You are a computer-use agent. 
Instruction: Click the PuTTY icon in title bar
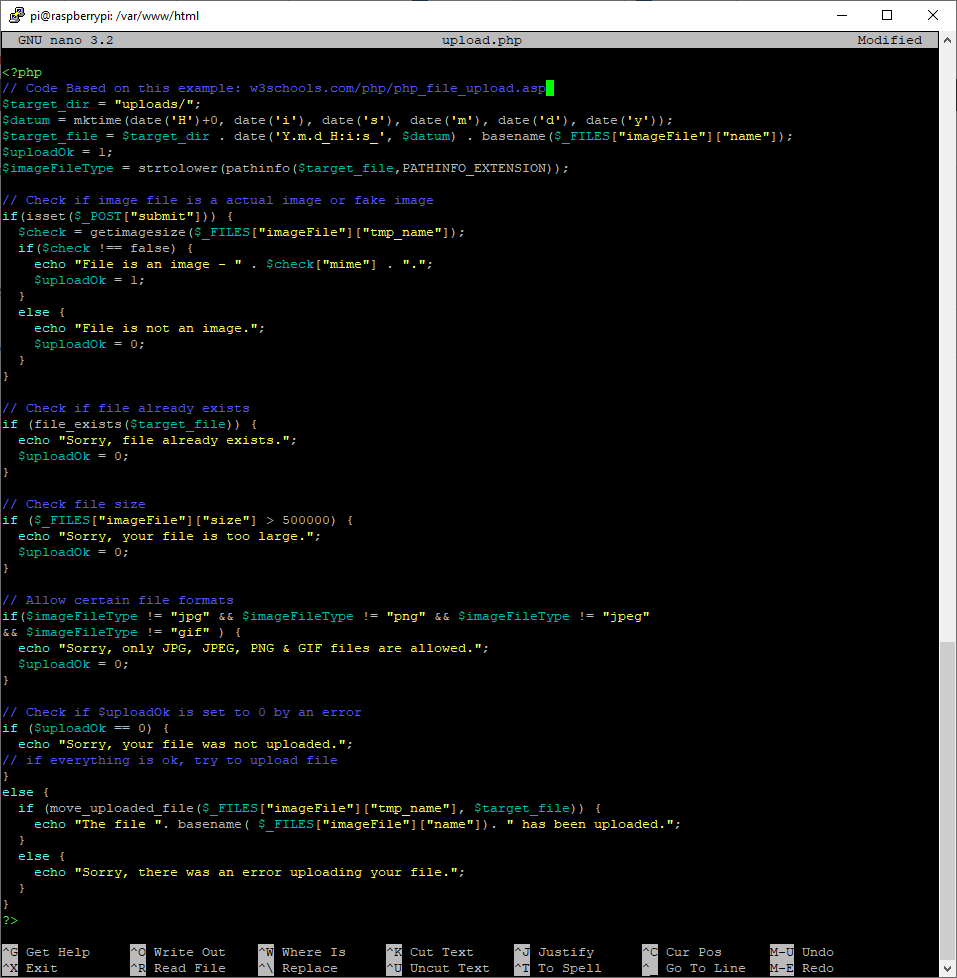[16, 15]
